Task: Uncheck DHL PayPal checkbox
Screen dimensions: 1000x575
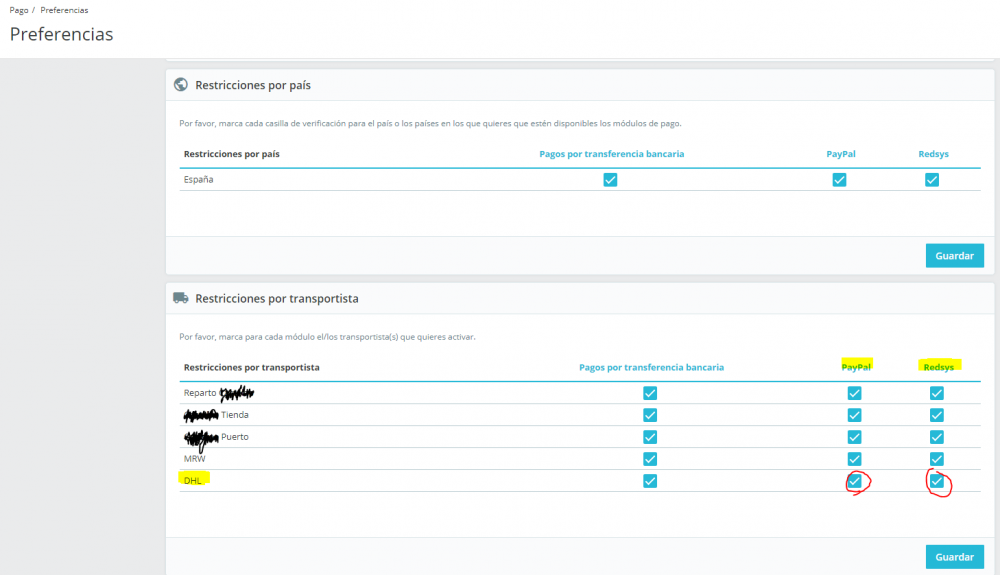Action: pos(855,481)
